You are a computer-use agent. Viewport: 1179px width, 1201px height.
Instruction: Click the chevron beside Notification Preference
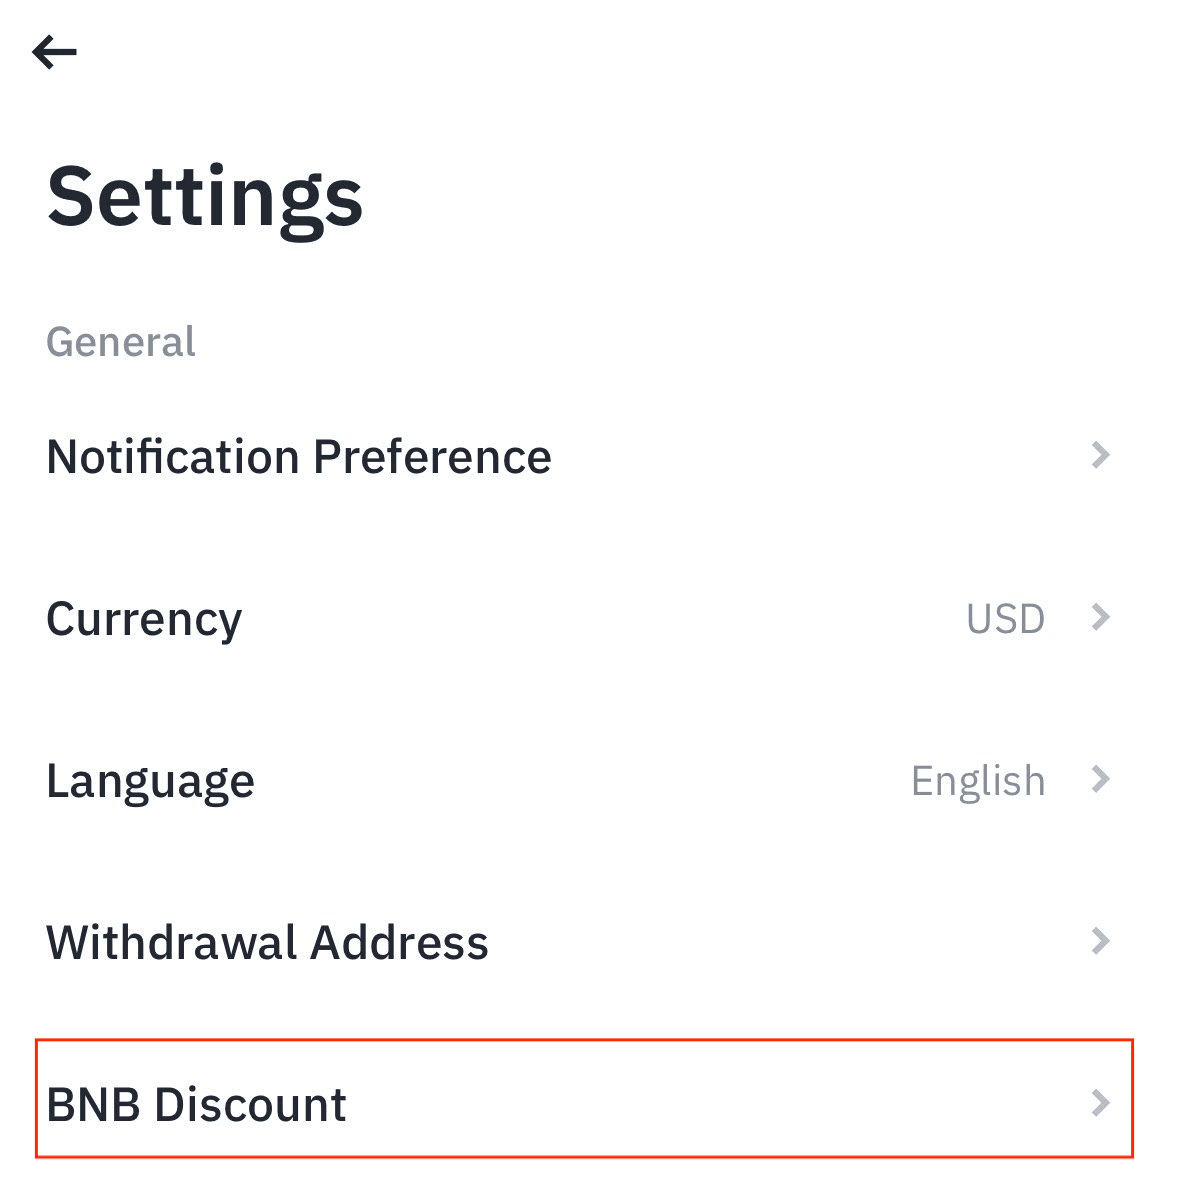pyautogui.click(x=1100, y=456)
